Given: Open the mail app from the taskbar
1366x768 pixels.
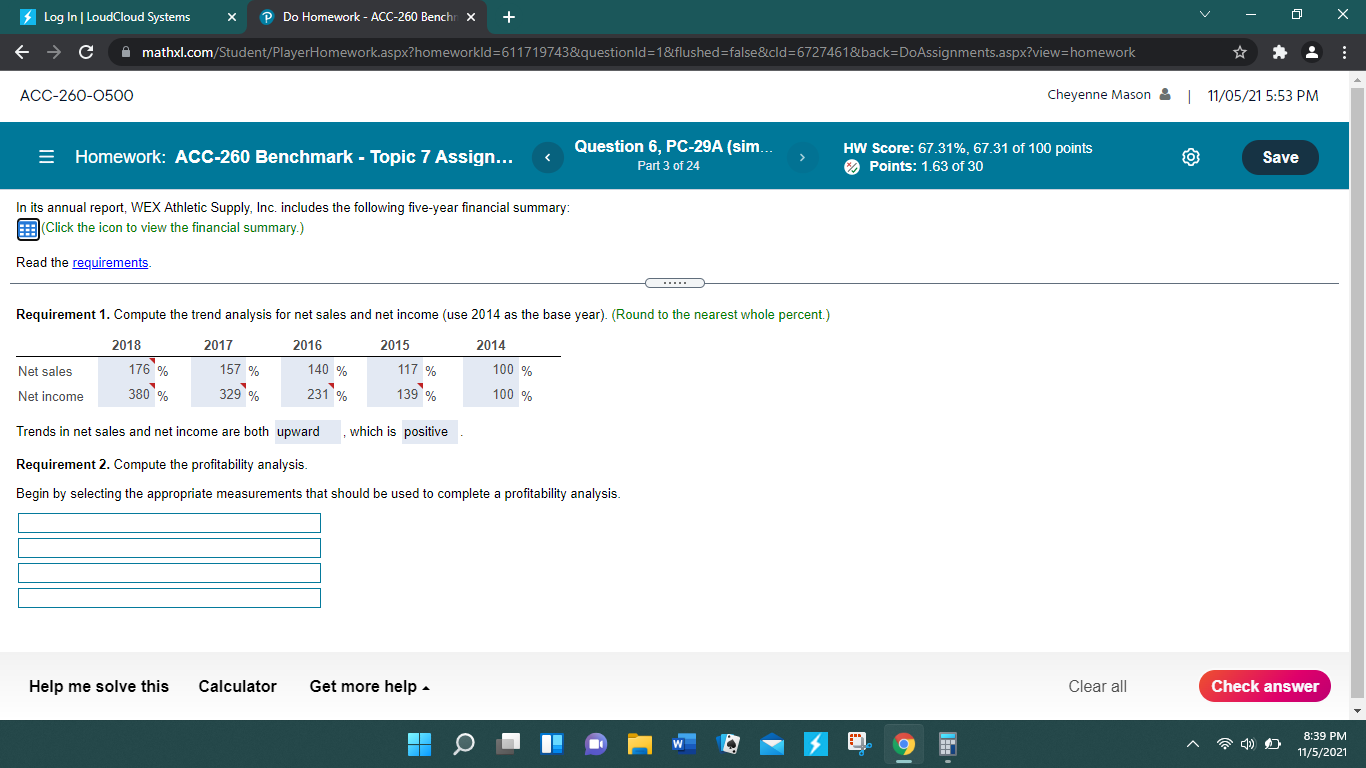Looking at the screenshot, I should 771,744.
